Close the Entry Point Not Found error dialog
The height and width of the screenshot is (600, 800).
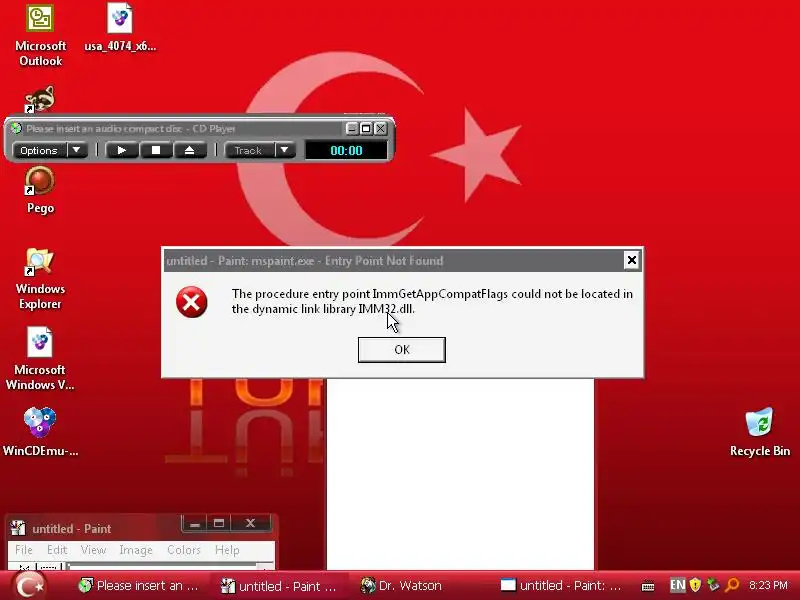click(631, 261)
